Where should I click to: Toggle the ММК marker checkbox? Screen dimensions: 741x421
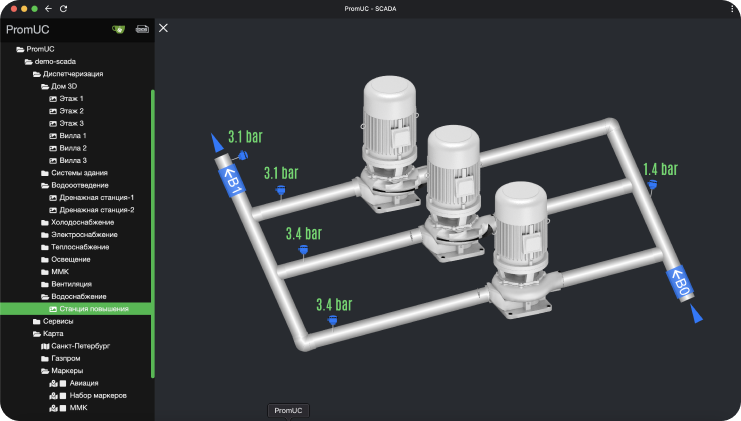(62, 408)
